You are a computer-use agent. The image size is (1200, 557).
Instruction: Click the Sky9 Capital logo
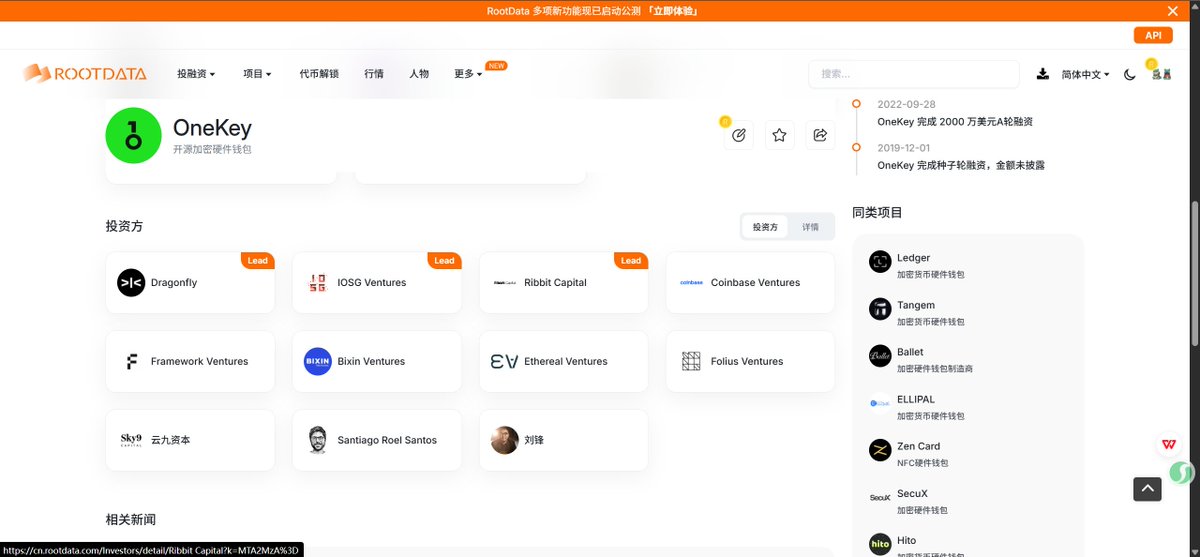click(131, 440)
